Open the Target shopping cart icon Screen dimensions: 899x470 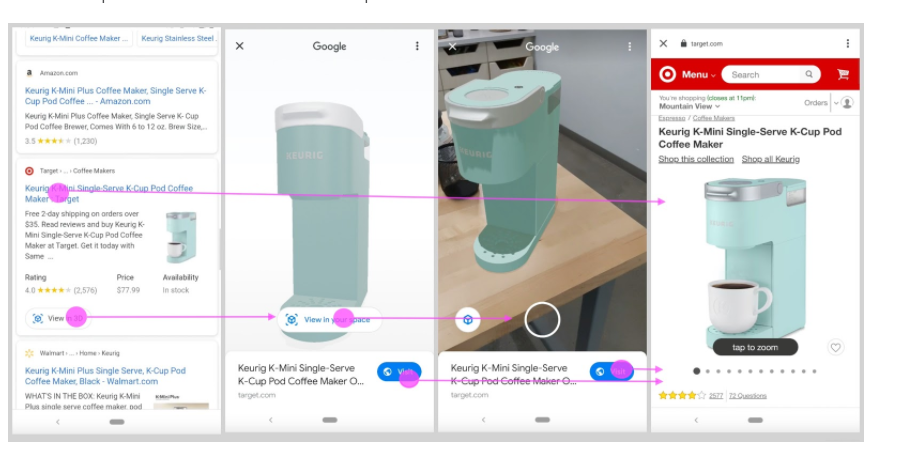(843, 74)
